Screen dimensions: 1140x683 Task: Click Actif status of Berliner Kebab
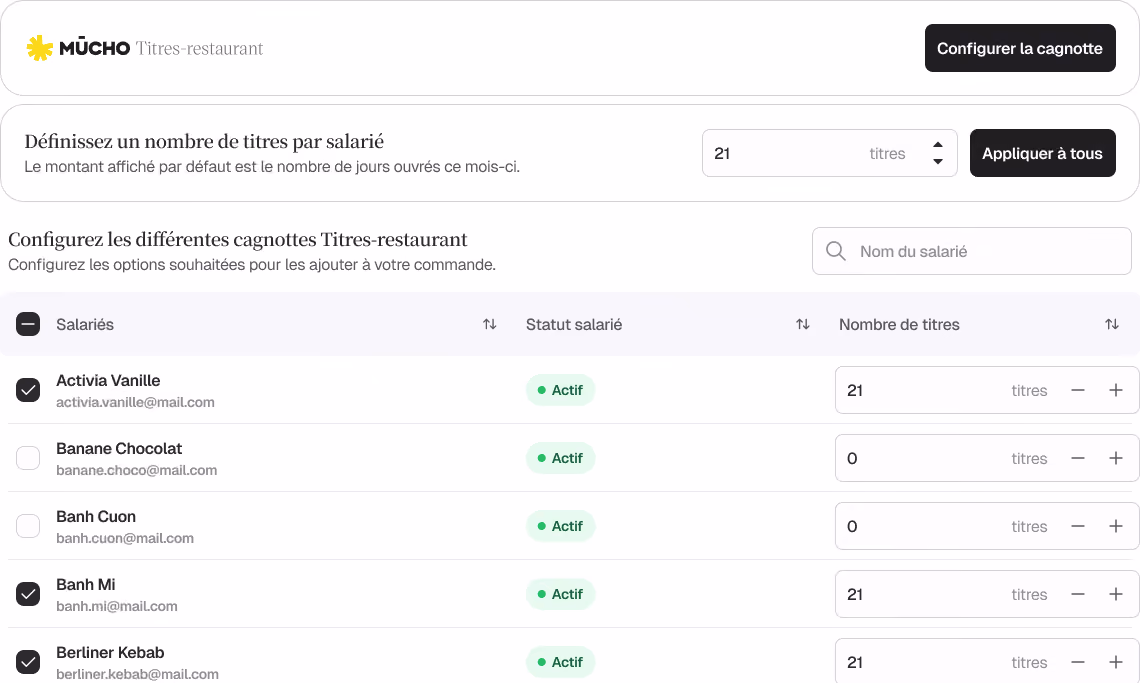click(x=561, y=662)
